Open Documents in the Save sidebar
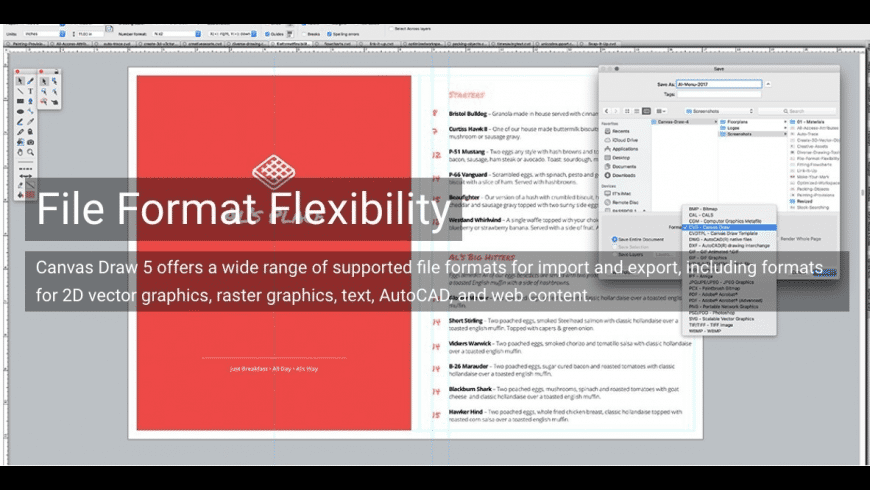This screenshot has width=870, height=490. tap(620, 166)
